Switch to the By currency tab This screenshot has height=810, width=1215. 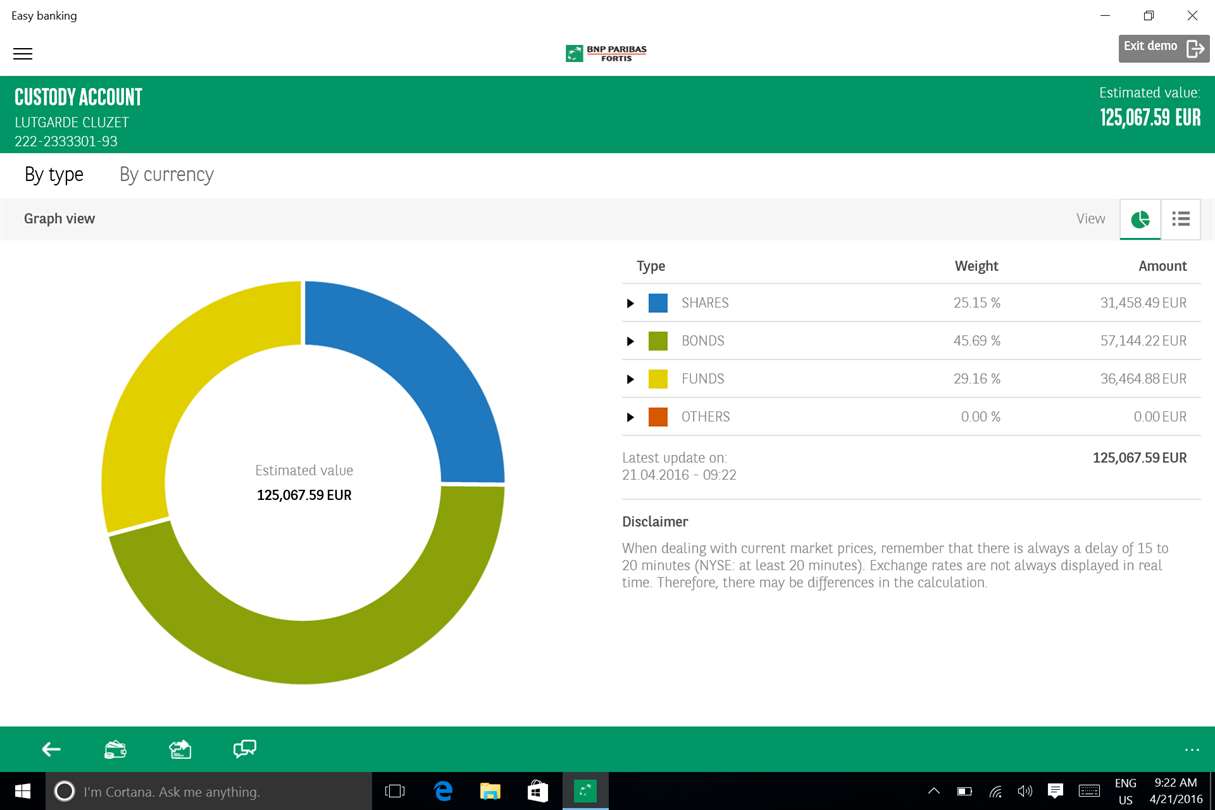point(166,174)
